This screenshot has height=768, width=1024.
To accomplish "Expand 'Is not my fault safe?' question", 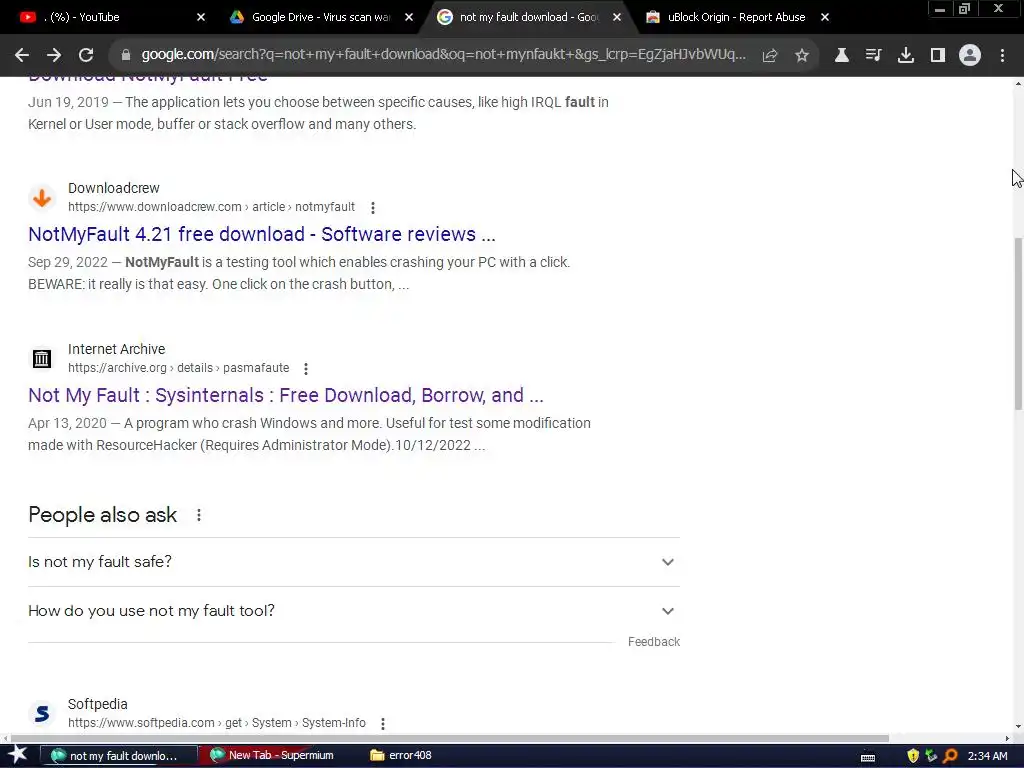I will click(x=354, y=562).
